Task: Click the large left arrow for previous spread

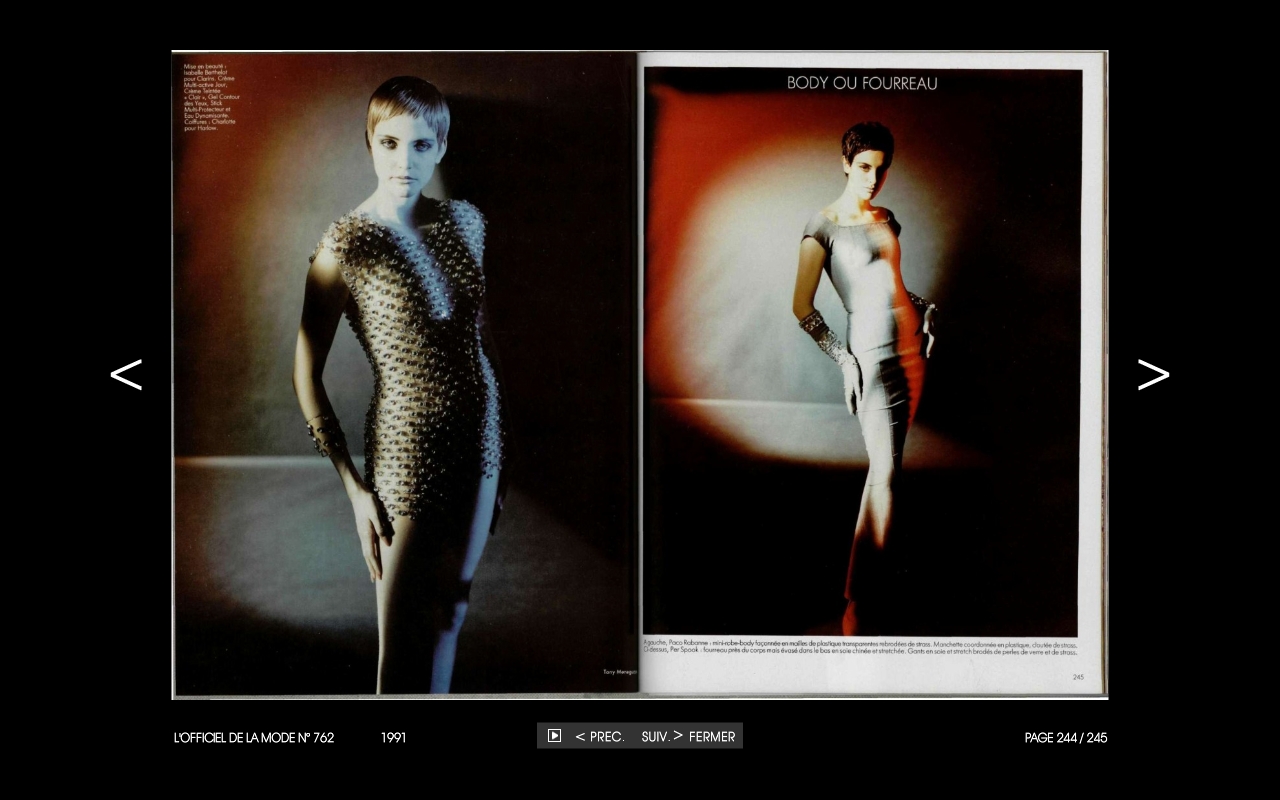Action: (x=126, y=374)
